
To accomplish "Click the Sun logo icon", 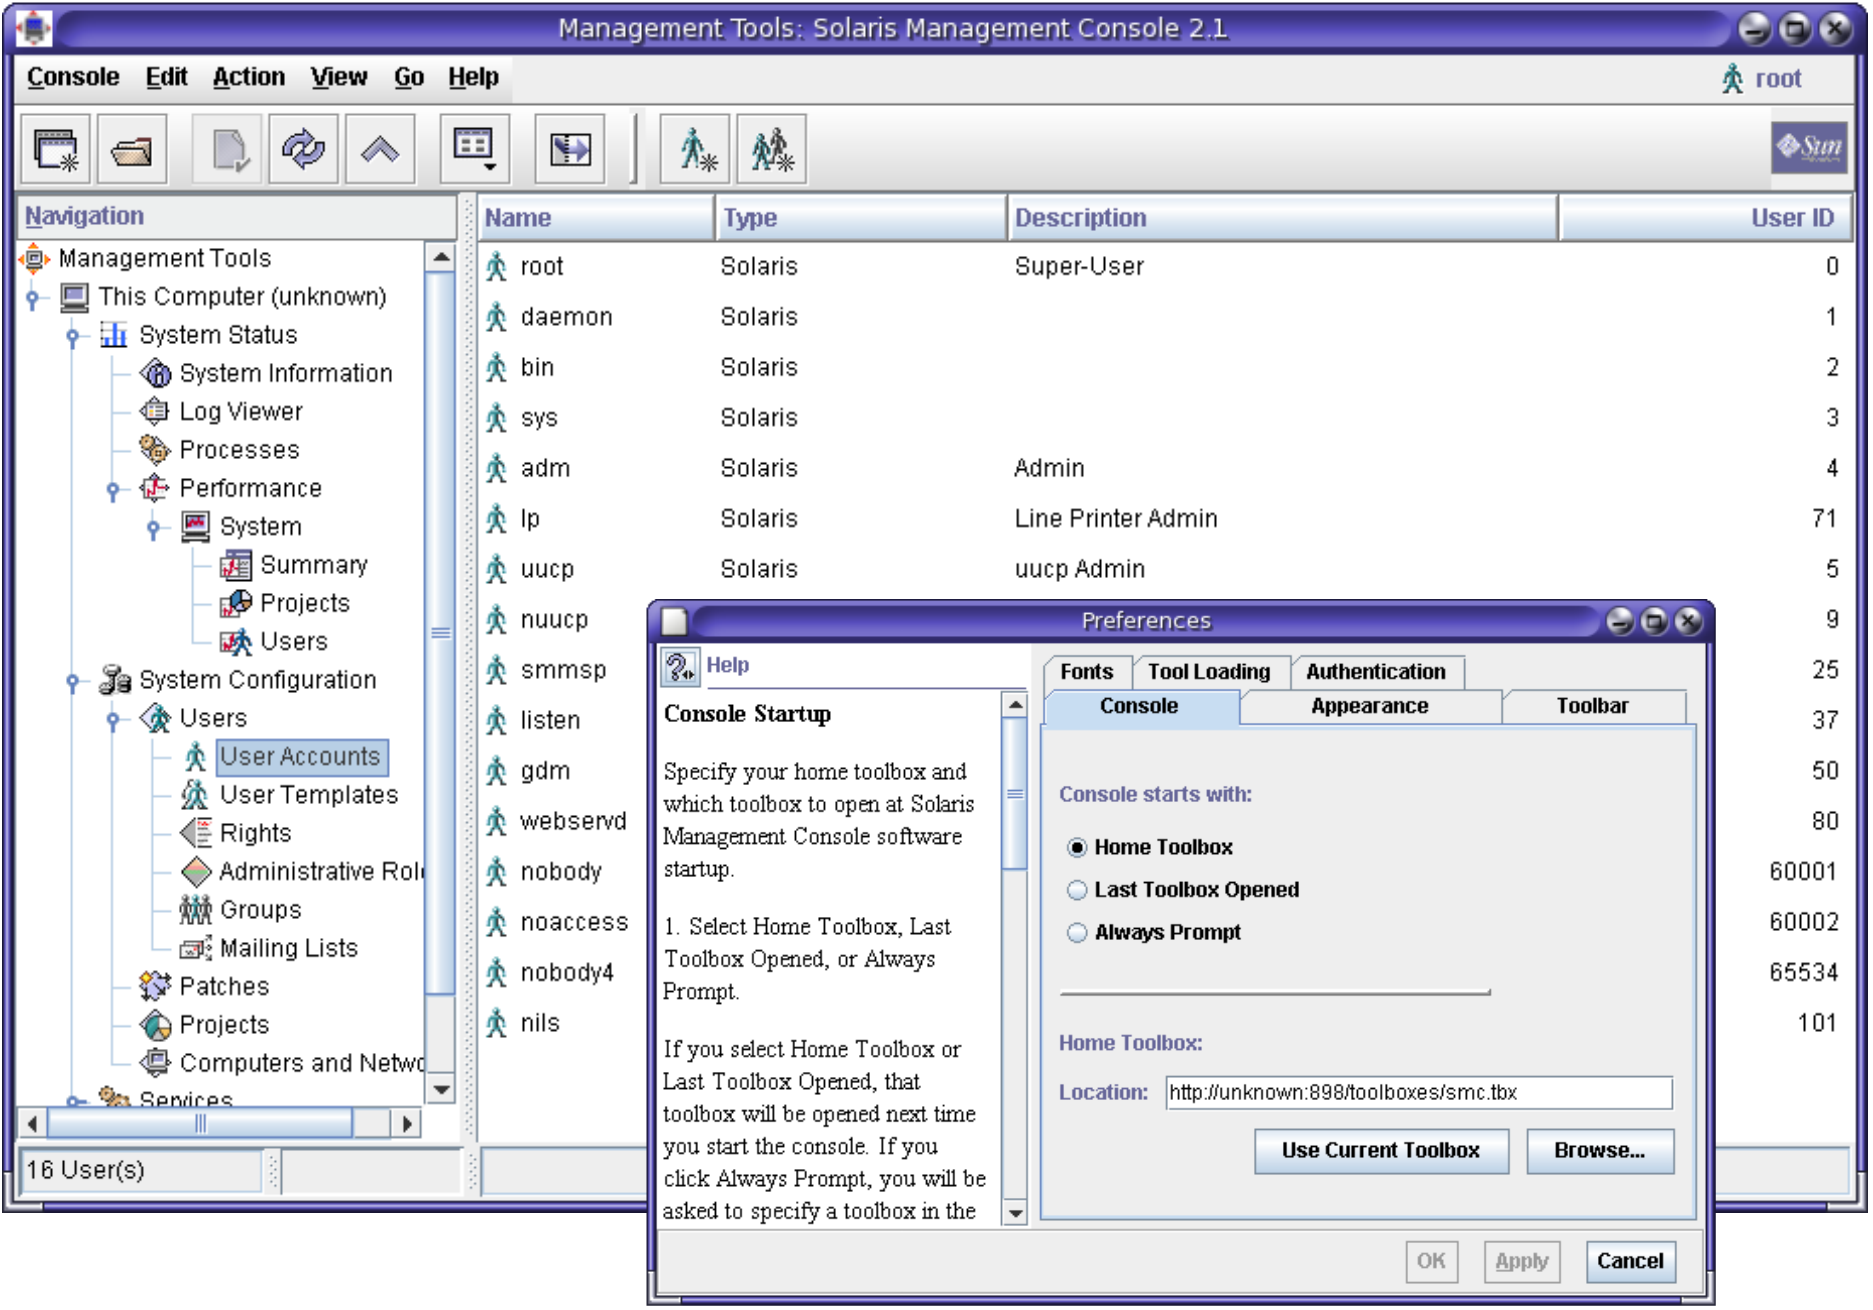I will [1809, 148].
